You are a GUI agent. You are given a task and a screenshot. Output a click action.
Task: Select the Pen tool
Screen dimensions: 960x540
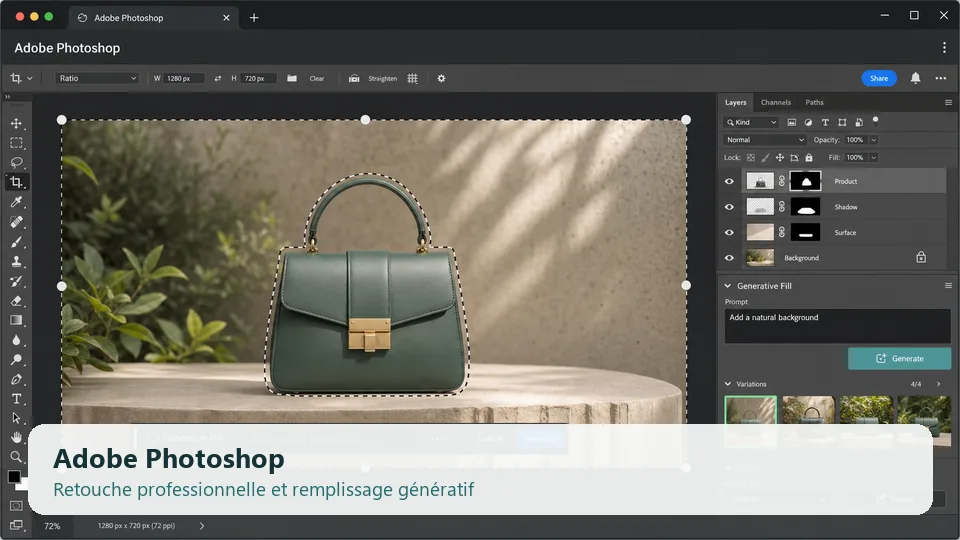17,379
